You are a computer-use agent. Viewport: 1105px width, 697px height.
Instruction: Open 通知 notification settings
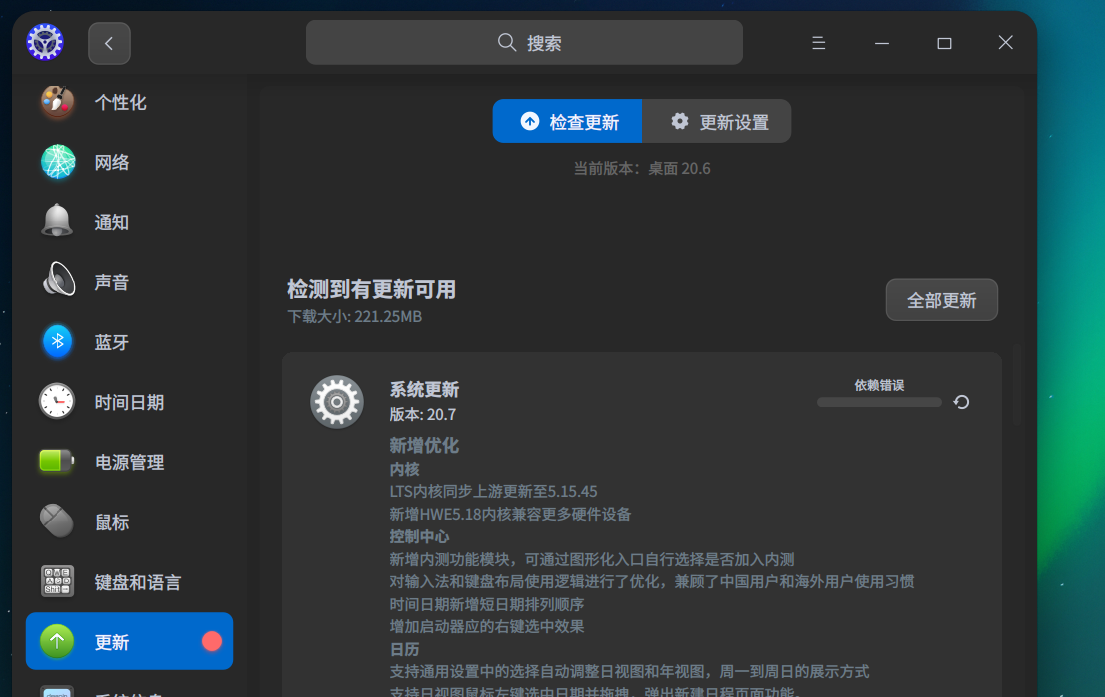point(57,221)
